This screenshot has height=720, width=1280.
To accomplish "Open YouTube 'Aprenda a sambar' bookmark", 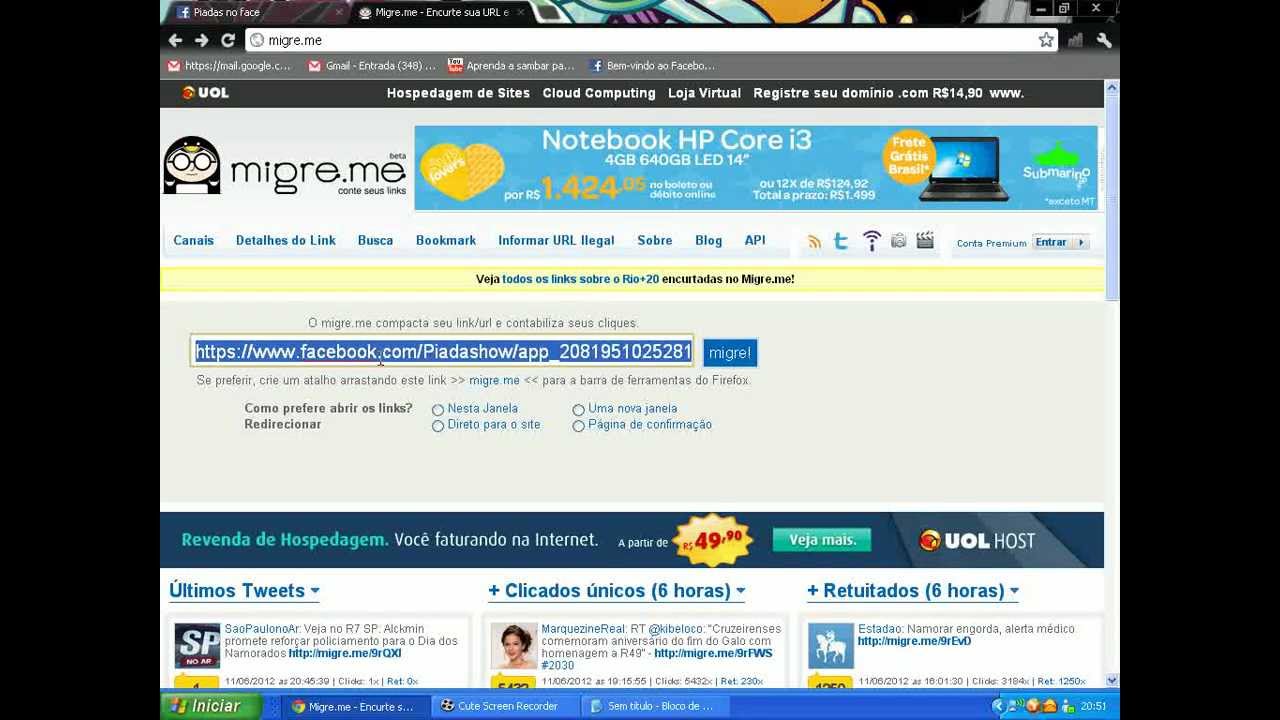I will point(512,66).
